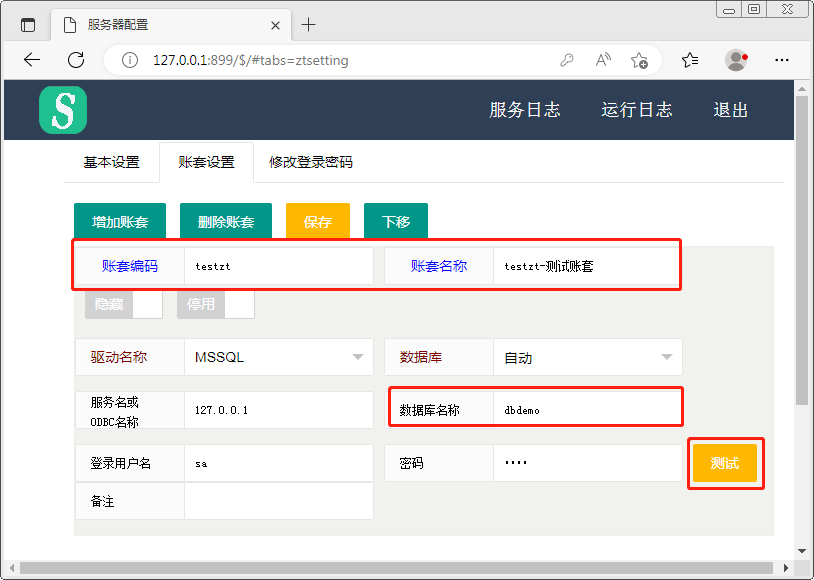This screenshot has height=580, width=814.
Task: Click the vertical page scrollbar
Action: [802, 250]
